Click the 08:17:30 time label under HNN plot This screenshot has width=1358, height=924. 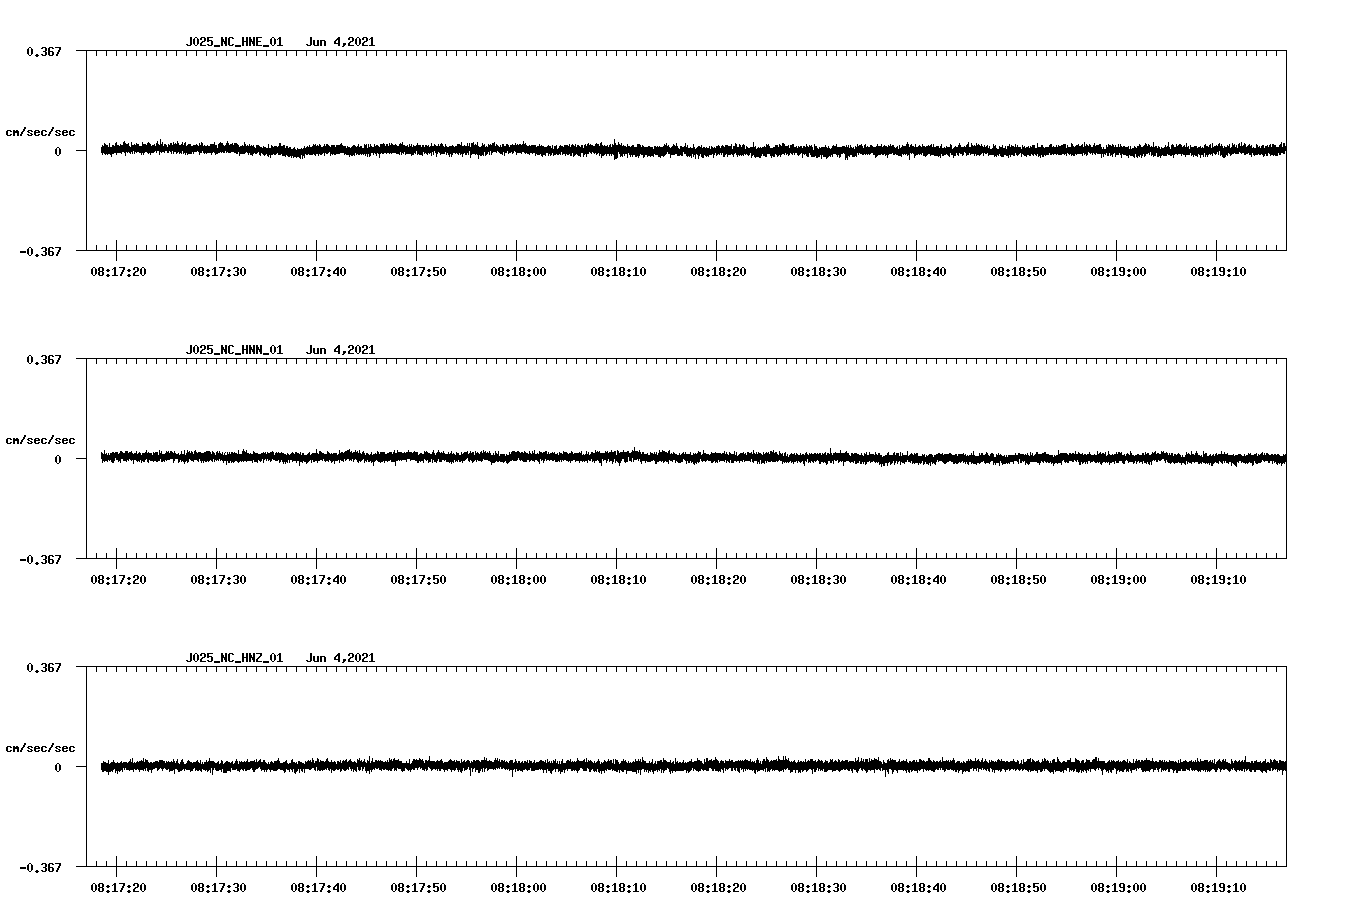click(x=218, y=580)
